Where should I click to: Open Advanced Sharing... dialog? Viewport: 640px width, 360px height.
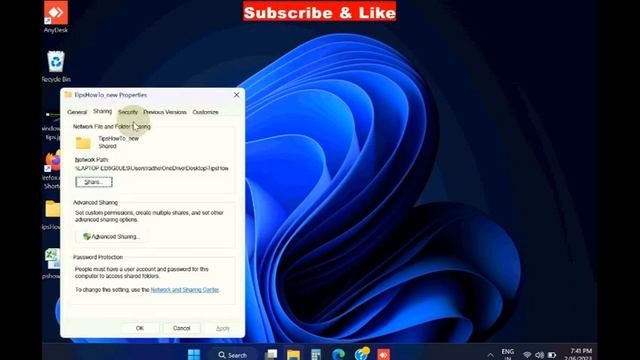coord(111,236)
